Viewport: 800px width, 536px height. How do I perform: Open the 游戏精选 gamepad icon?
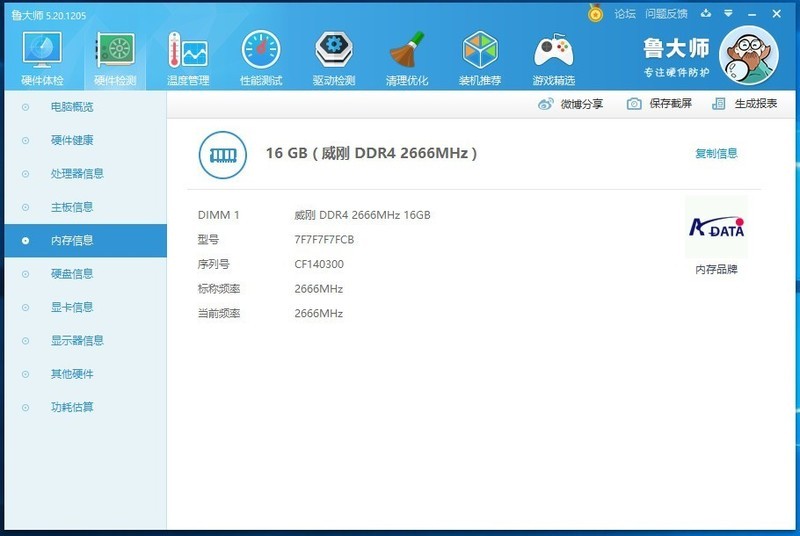coord(554,58)
